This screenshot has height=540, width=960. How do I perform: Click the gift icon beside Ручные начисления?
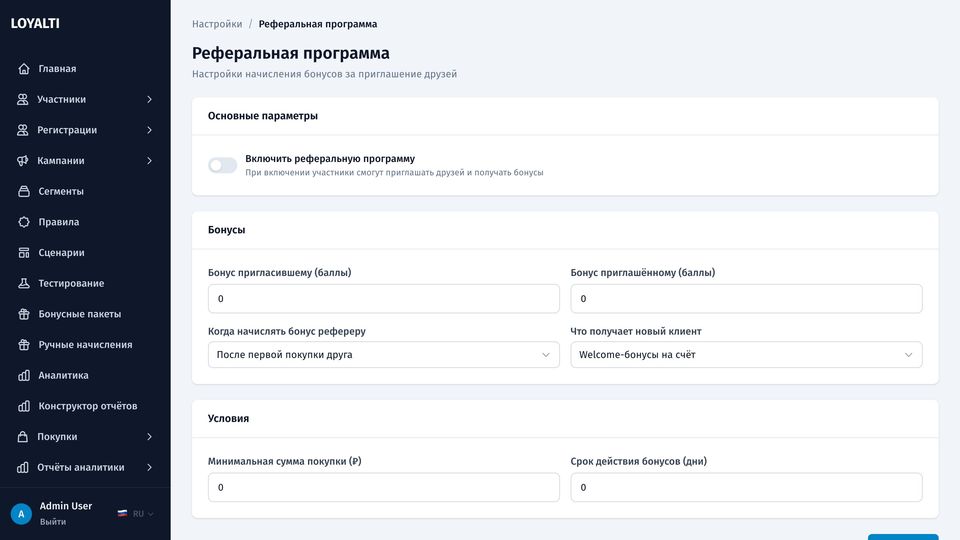point(24,345)
